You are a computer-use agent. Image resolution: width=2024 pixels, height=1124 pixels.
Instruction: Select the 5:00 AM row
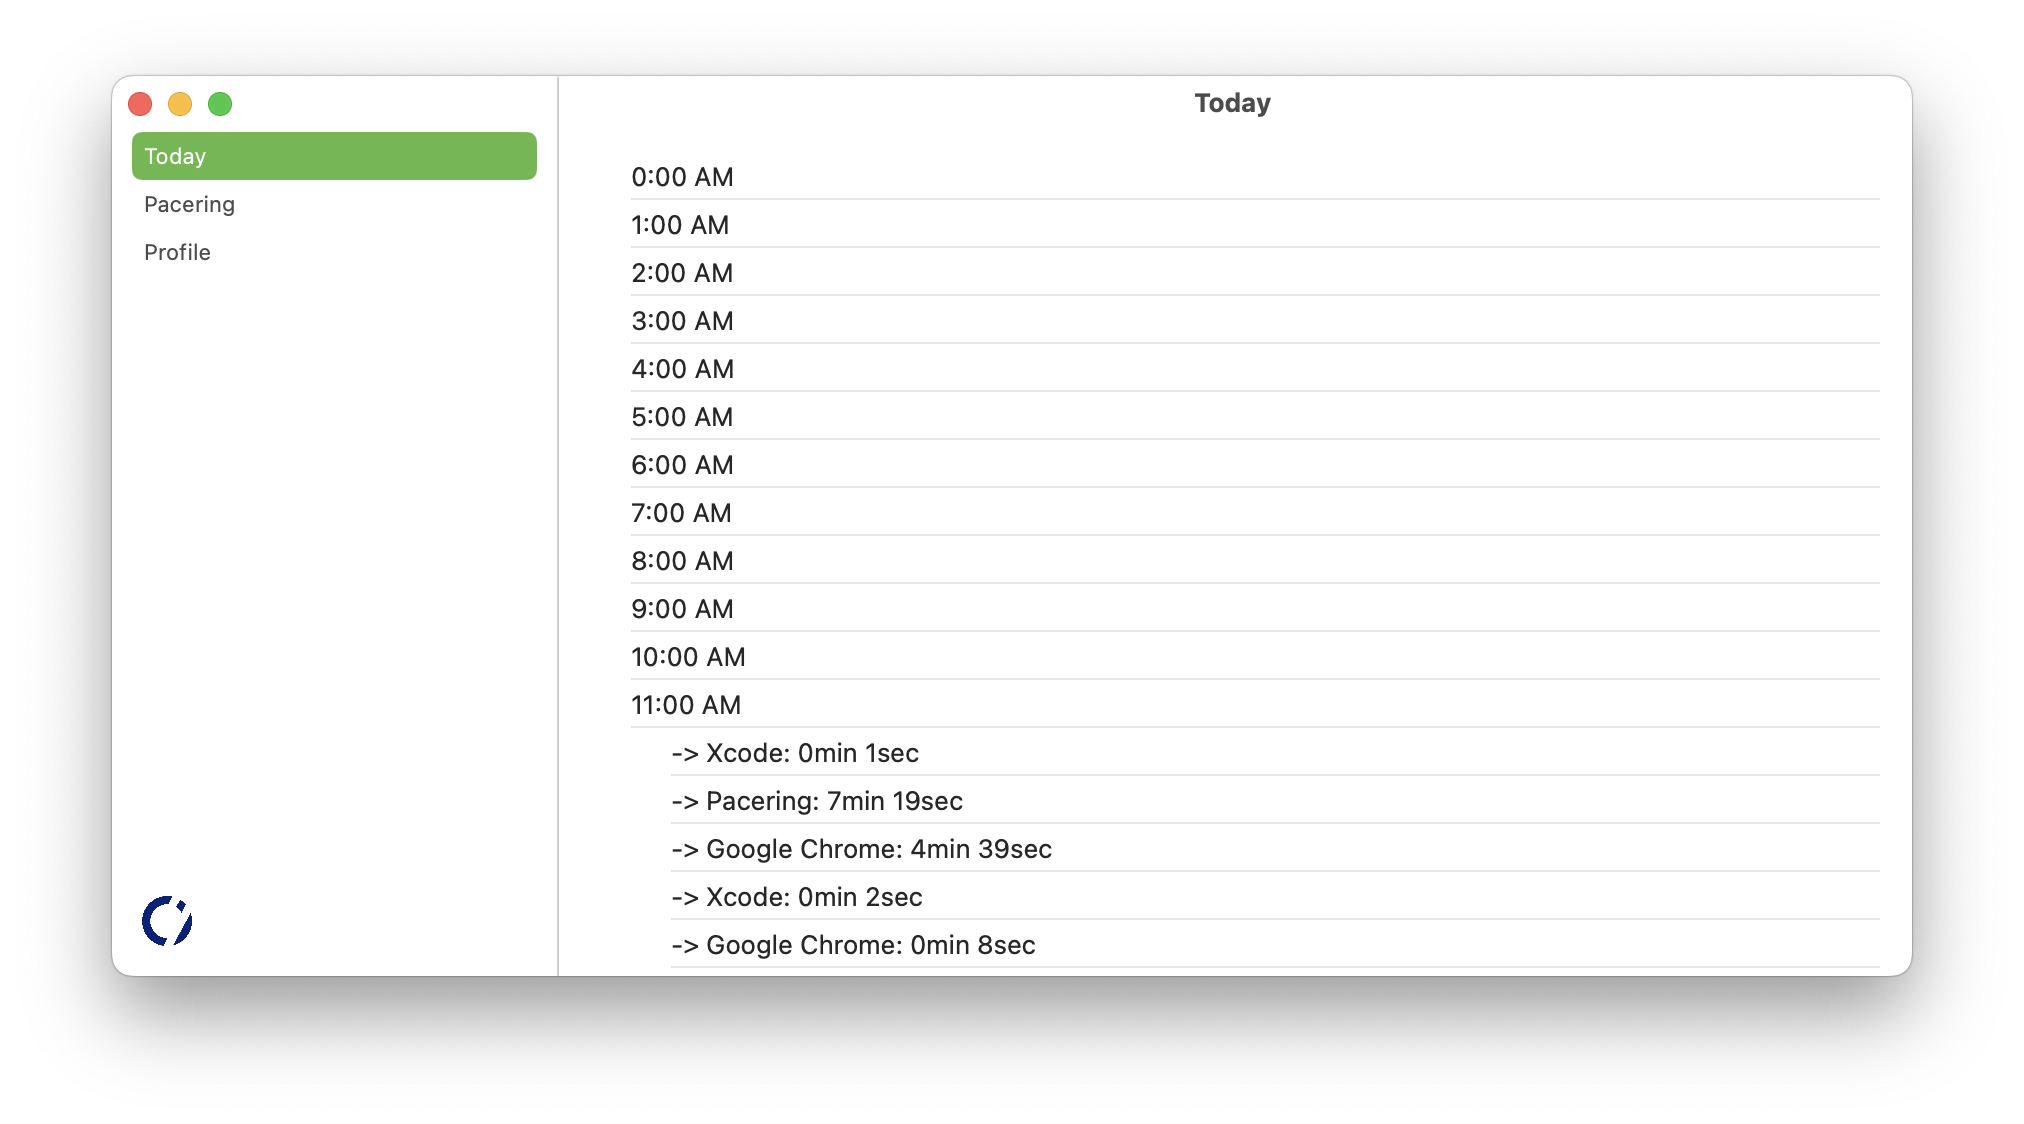tap(1255, 417)
